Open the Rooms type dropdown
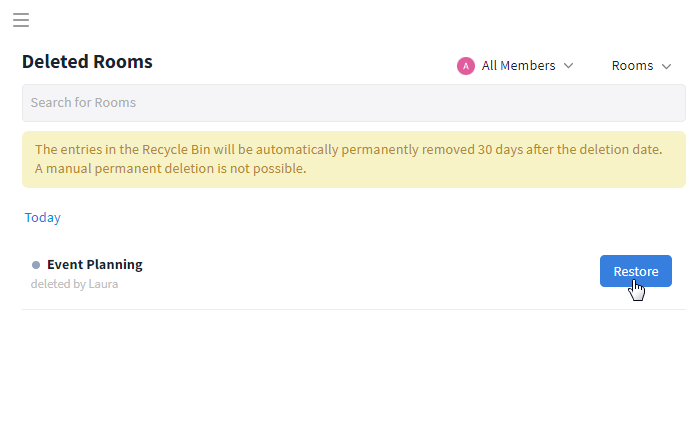Screen dimensions: 700x429 [x=642, y=66]
